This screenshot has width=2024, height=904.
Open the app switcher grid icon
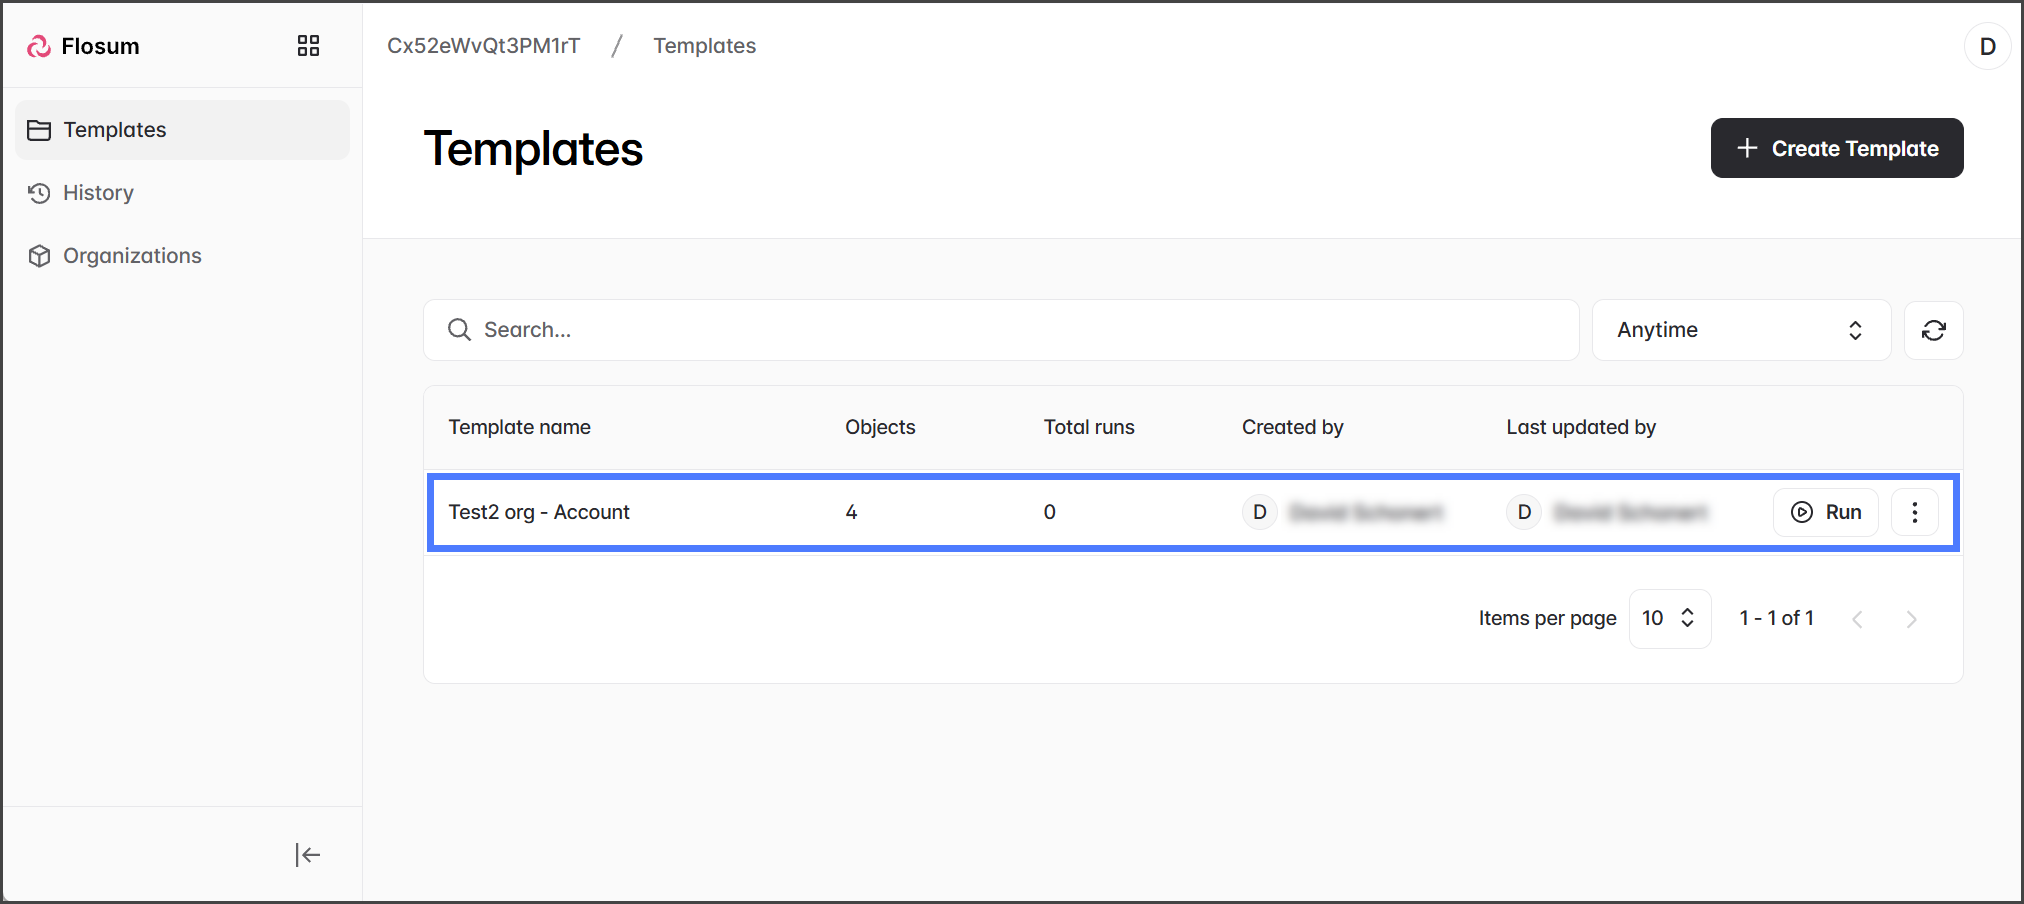[x=308, y=46]
